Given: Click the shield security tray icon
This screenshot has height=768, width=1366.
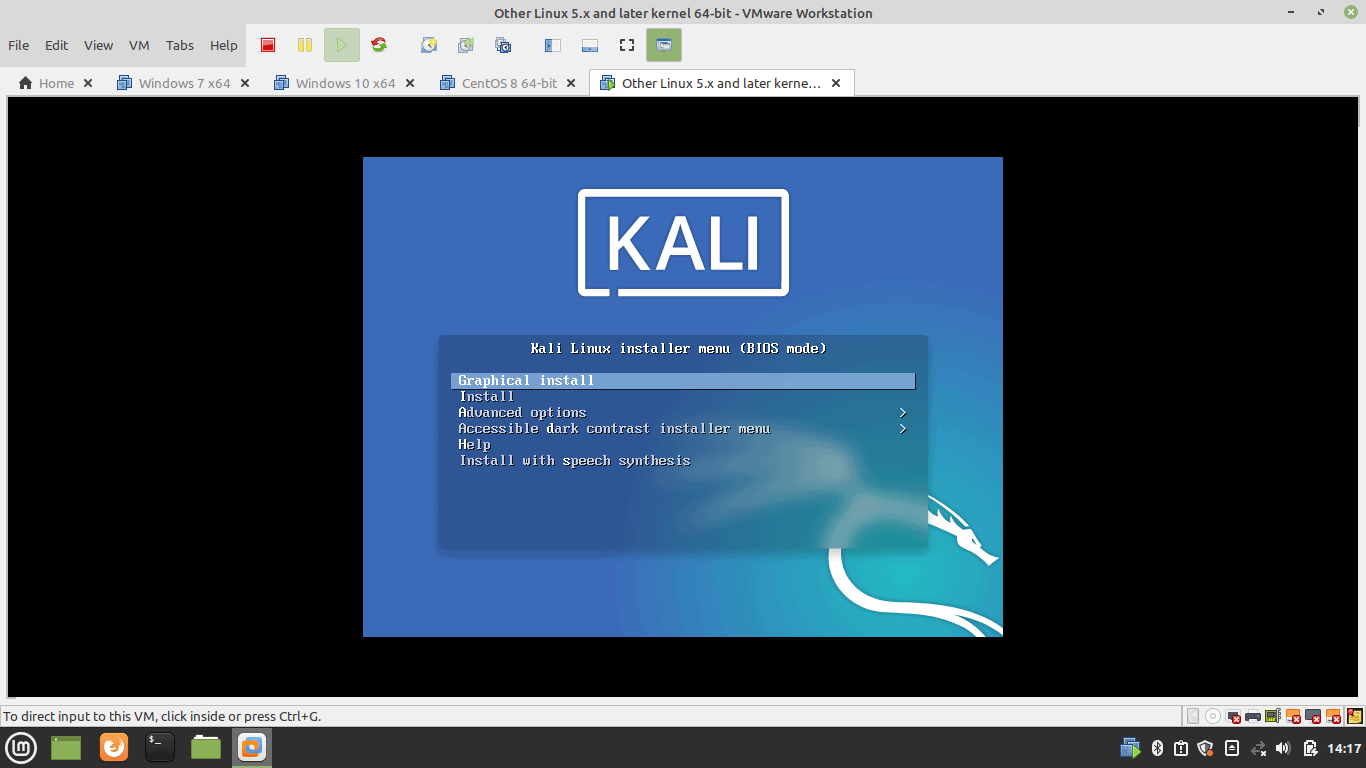Looking at the screenshot, I should [x=1206, y=748].
